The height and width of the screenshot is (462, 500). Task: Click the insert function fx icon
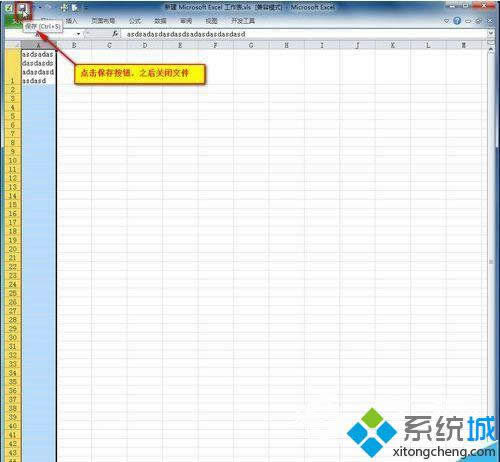(115, 34)
